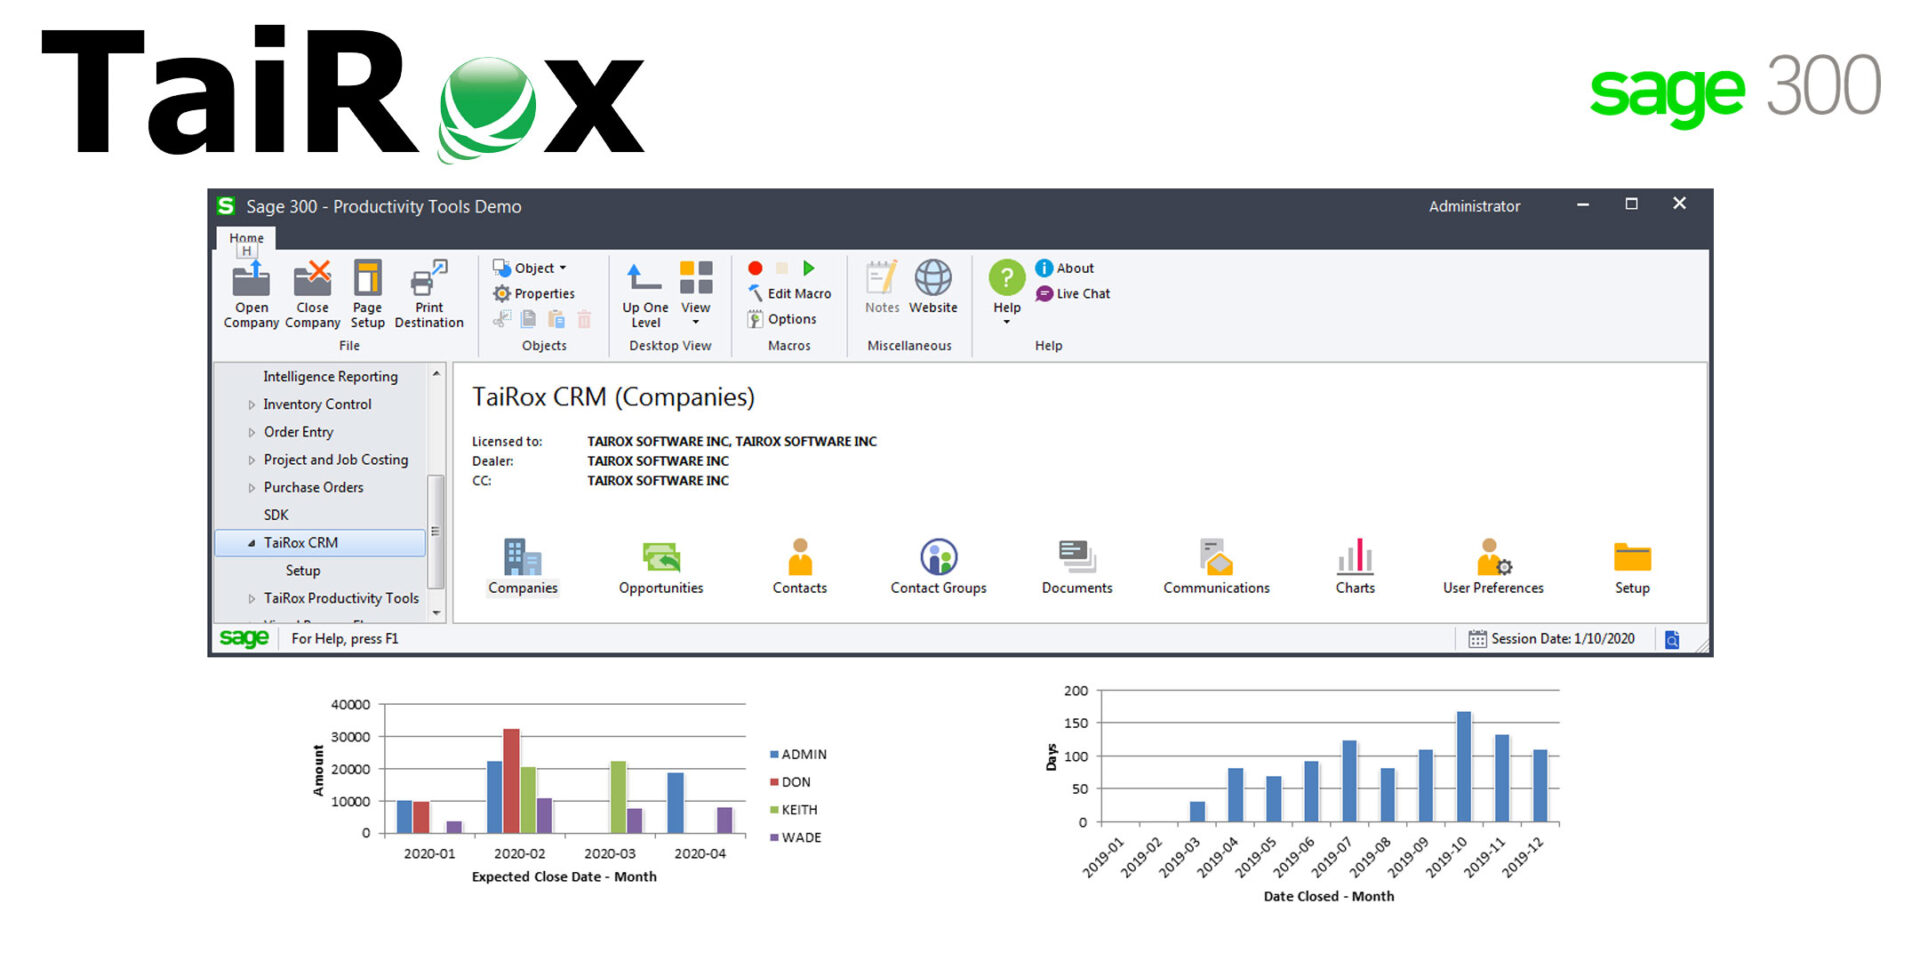Select the Home ribbon tab
Screen dimensions: 1920x960
(246, 238)
